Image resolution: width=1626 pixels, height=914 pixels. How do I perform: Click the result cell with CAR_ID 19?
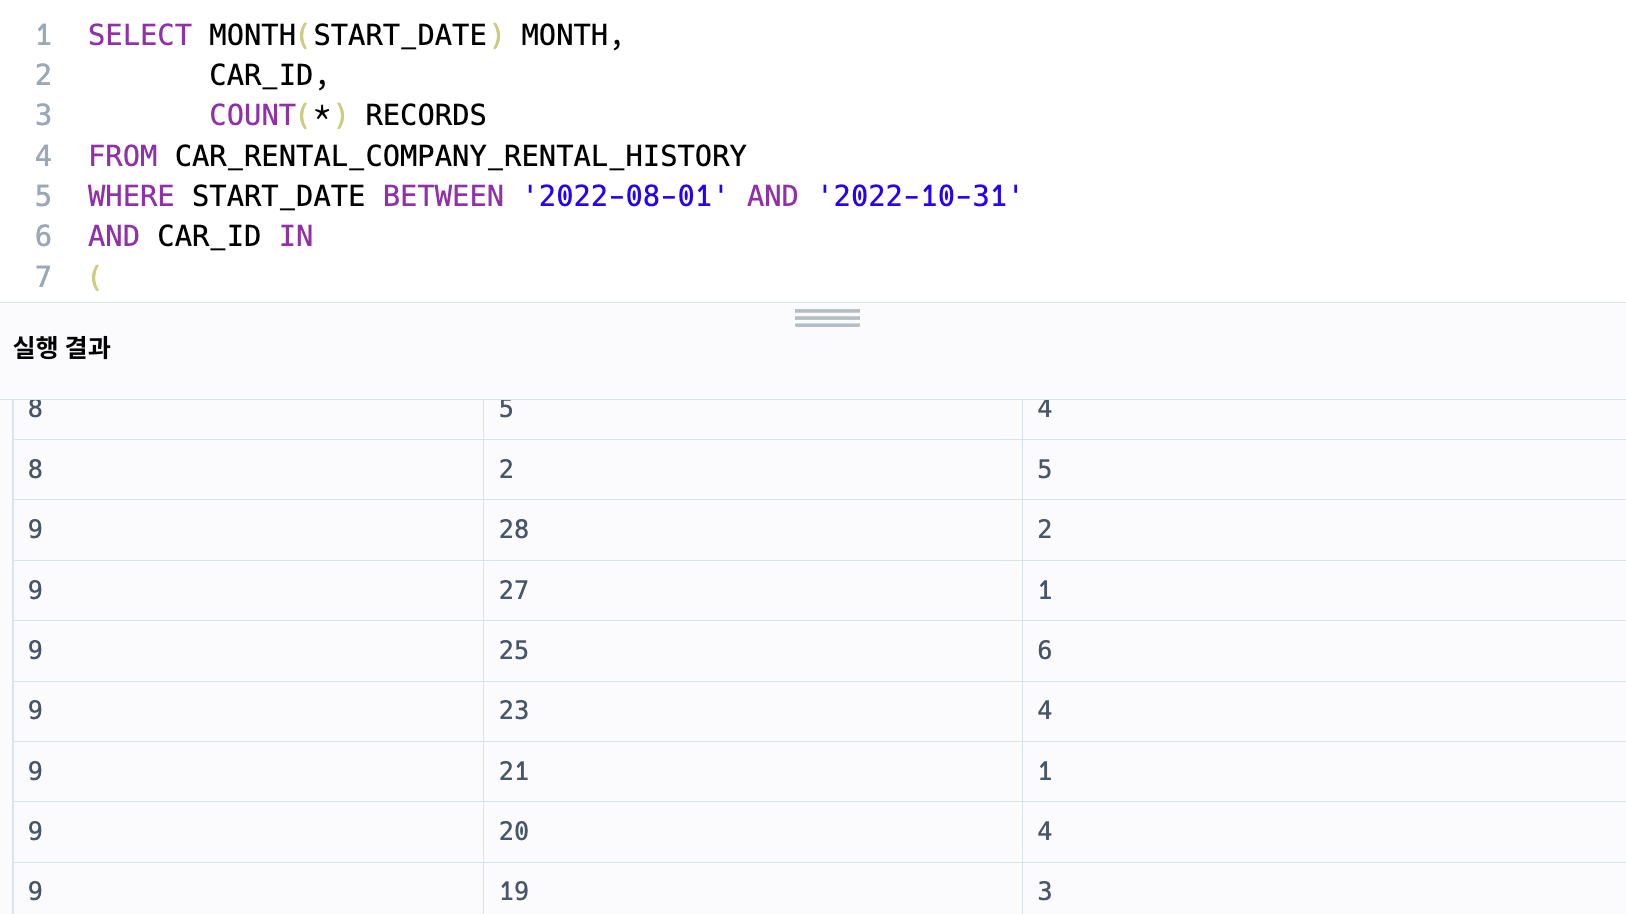coord(753,889)
